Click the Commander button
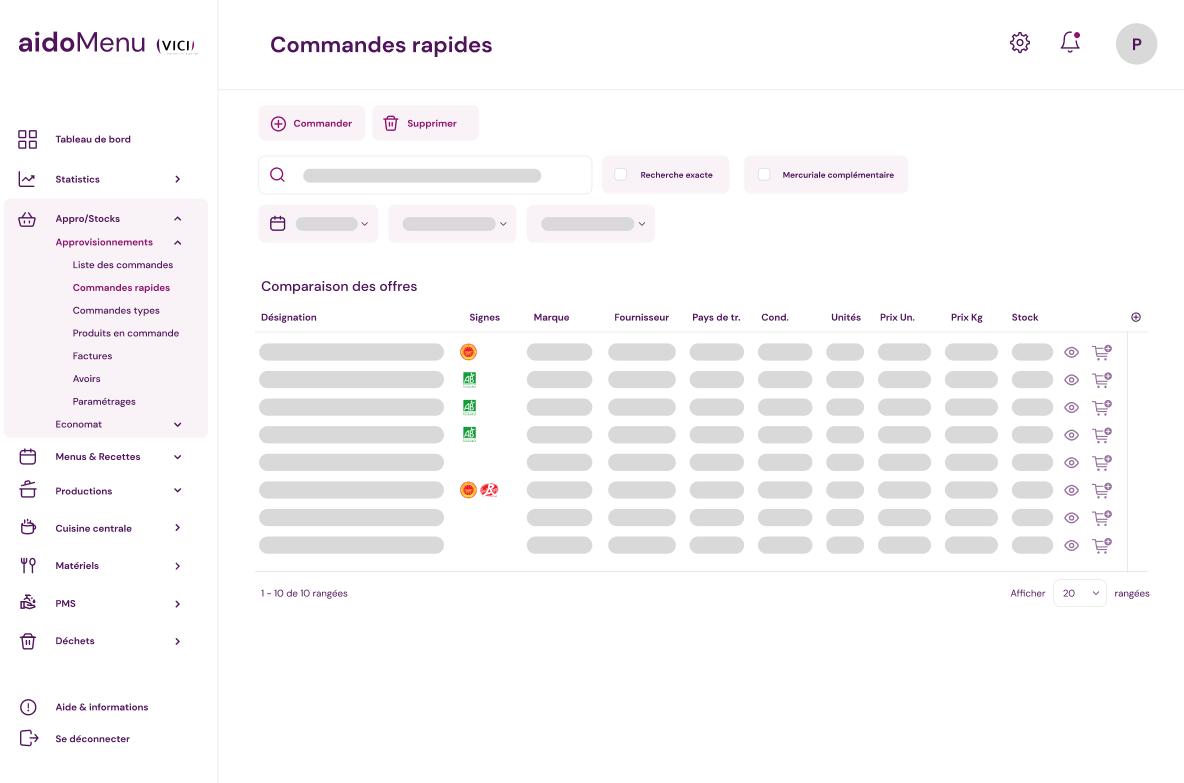Screen dimensions: 1184x783 [x=311, y=123]
